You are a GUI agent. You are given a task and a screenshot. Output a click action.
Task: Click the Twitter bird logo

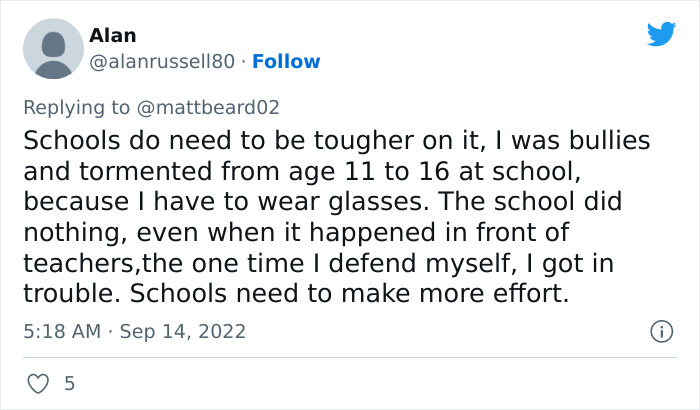[661, 35]
